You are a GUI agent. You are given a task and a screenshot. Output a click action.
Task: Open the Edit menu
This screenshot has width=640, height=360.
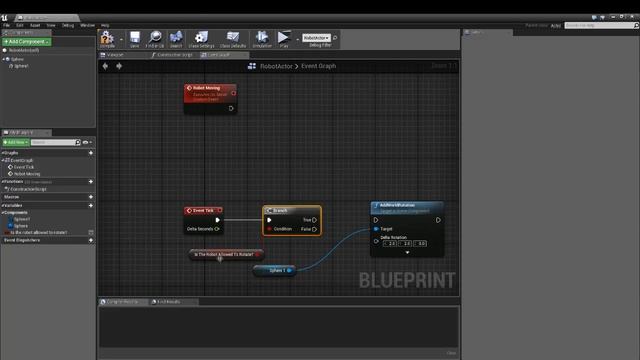(20, 25)
